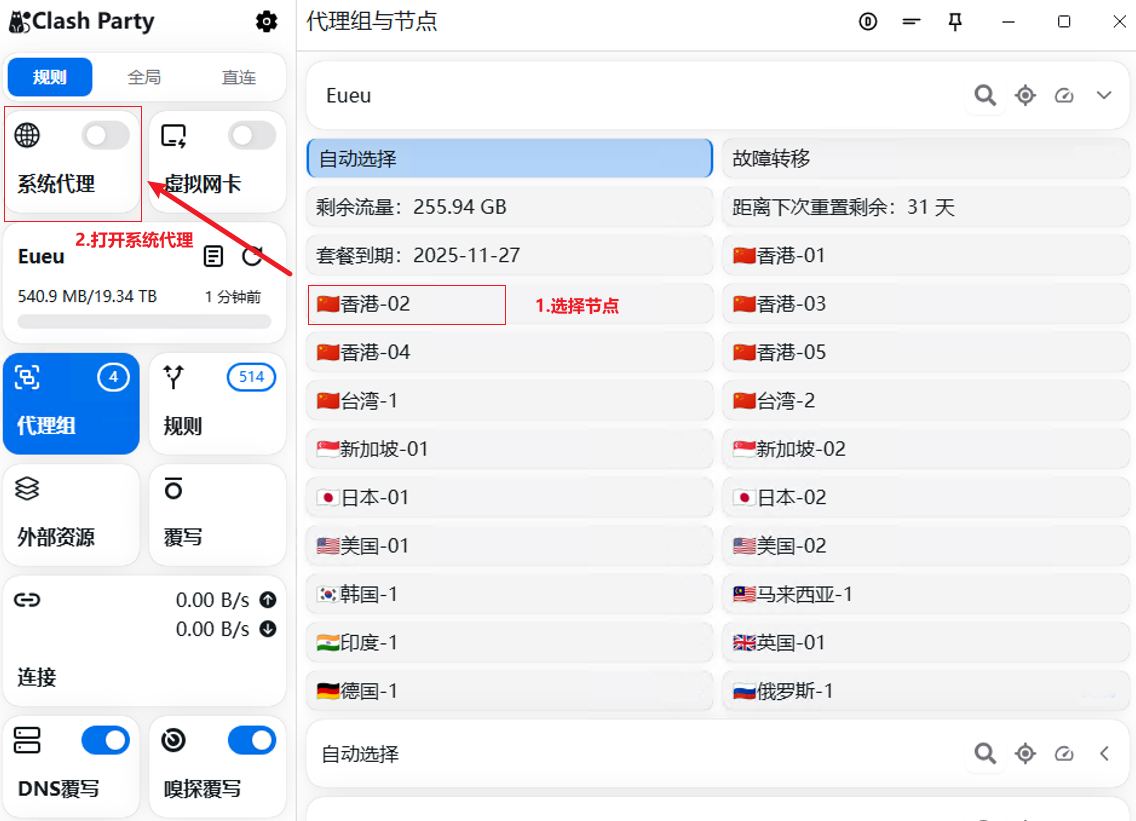Open settings via the gear icon
The width and height of the screenshot is (1136, 821).
266,21
